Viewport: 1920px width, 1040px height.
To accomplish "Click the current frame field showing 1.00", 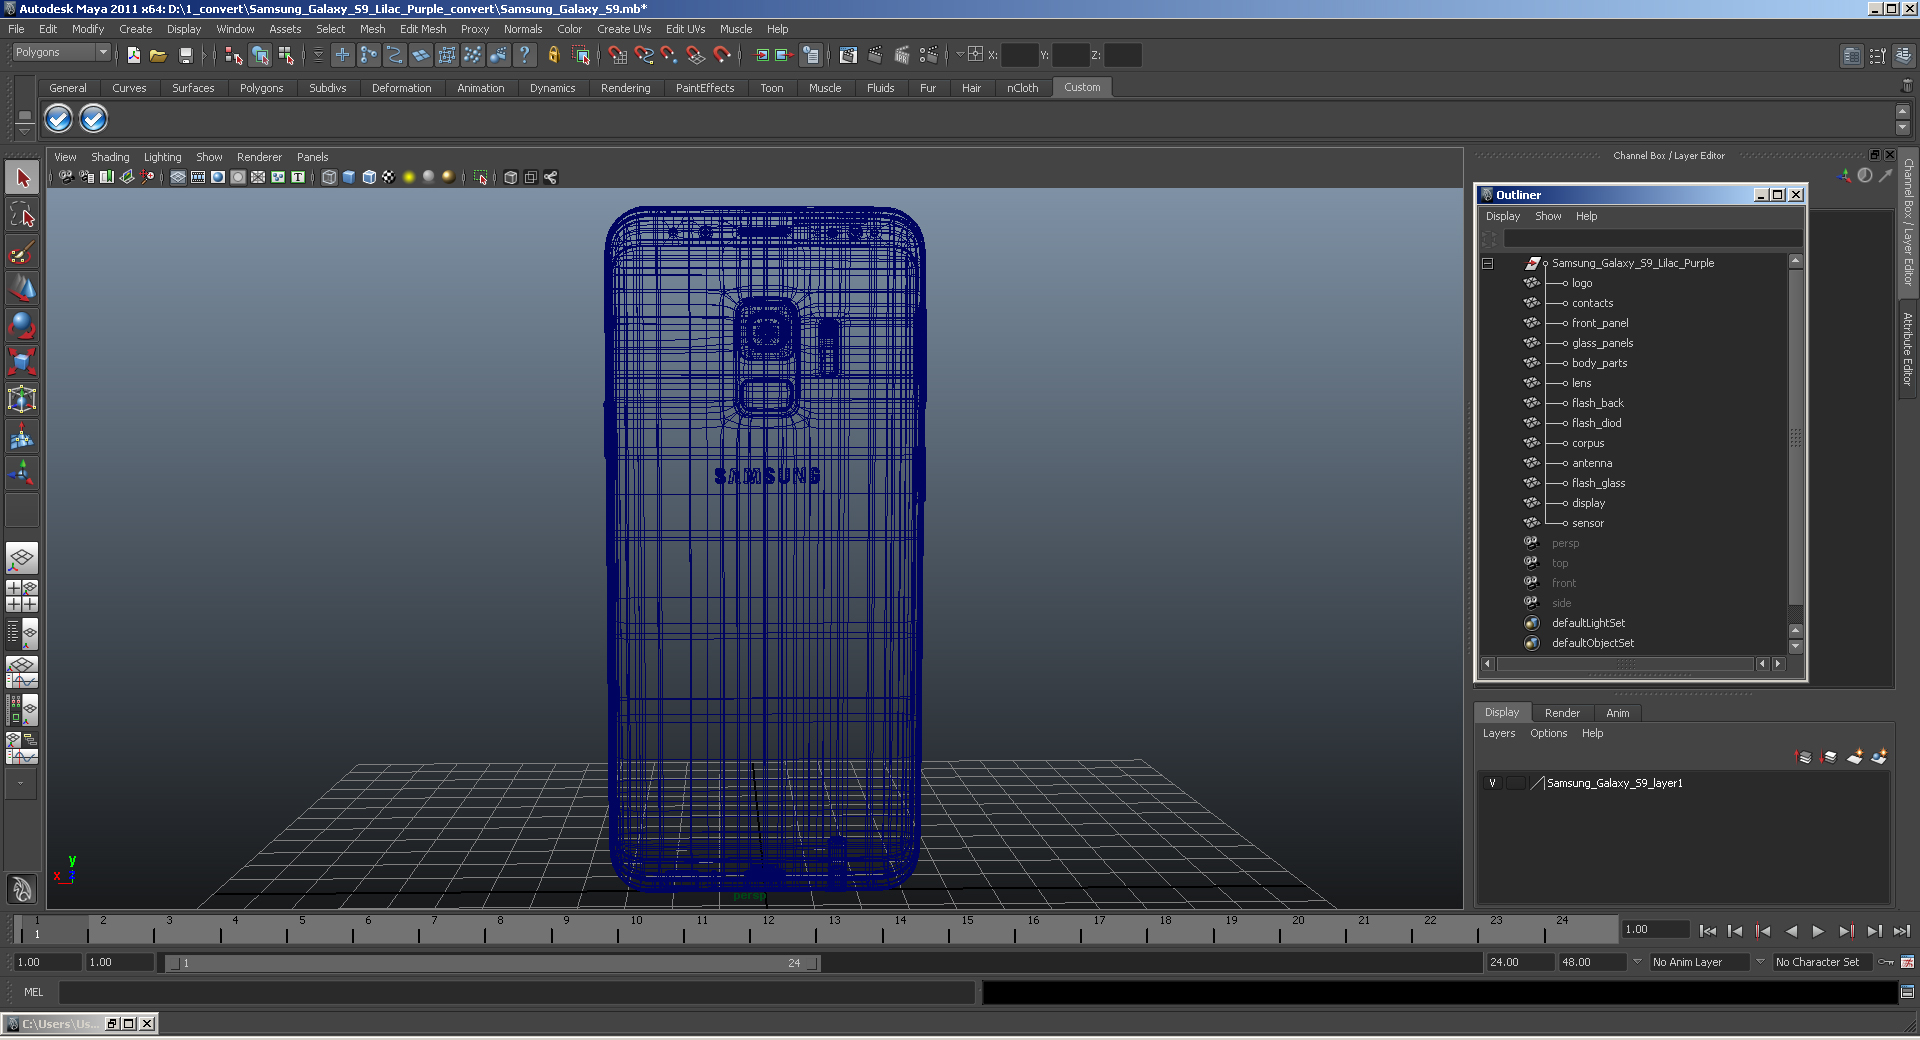I will pyautogui.click(x=1655, y=929).
